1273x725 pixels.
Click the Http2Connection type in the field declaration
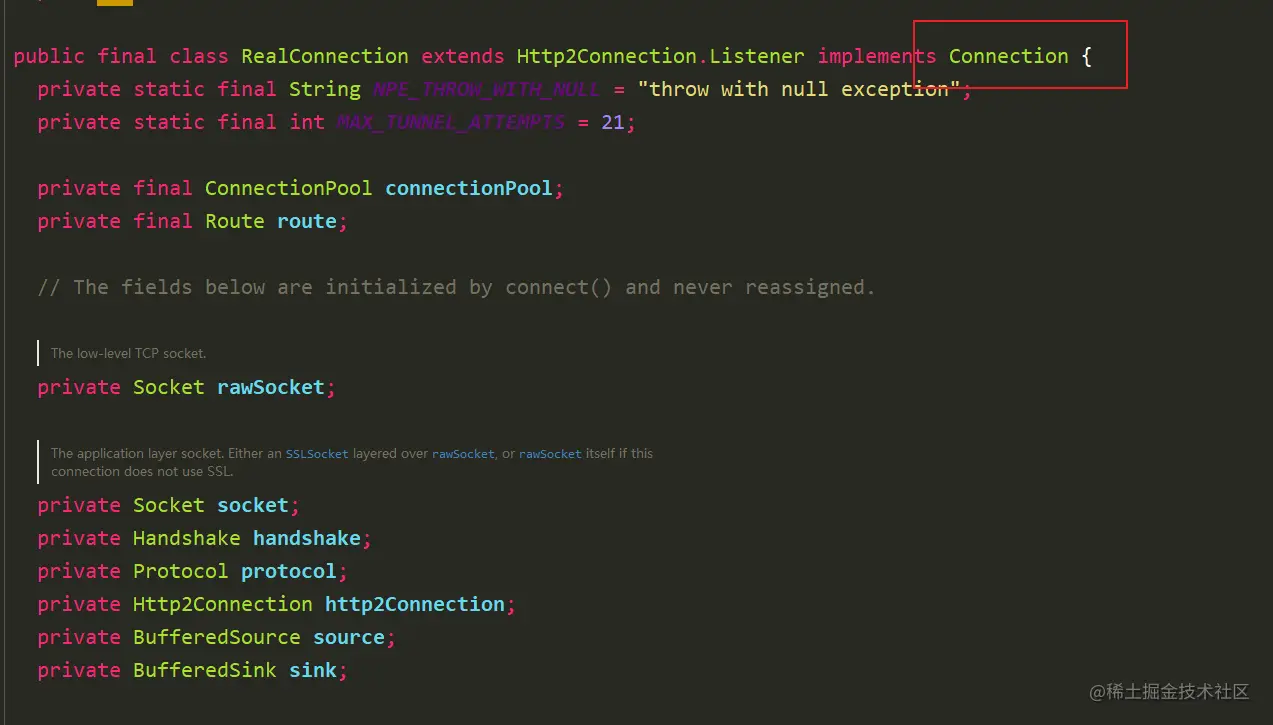click(223, 604)
